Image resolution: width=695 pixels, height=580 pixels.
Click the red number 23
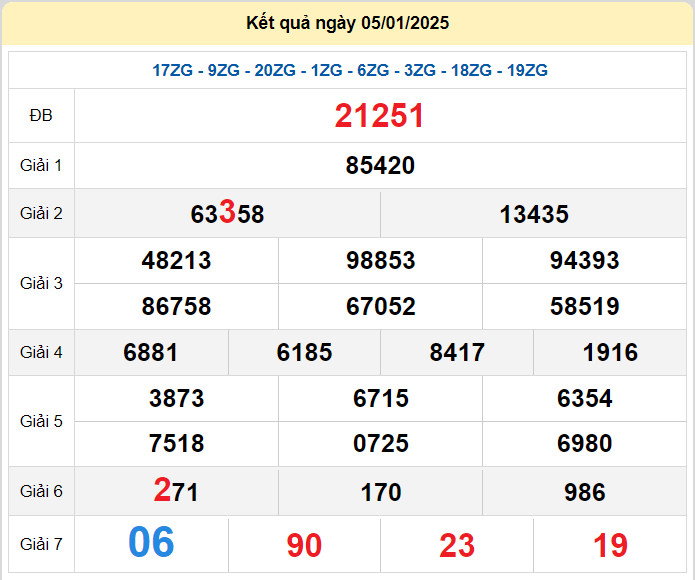pos(457,545)
